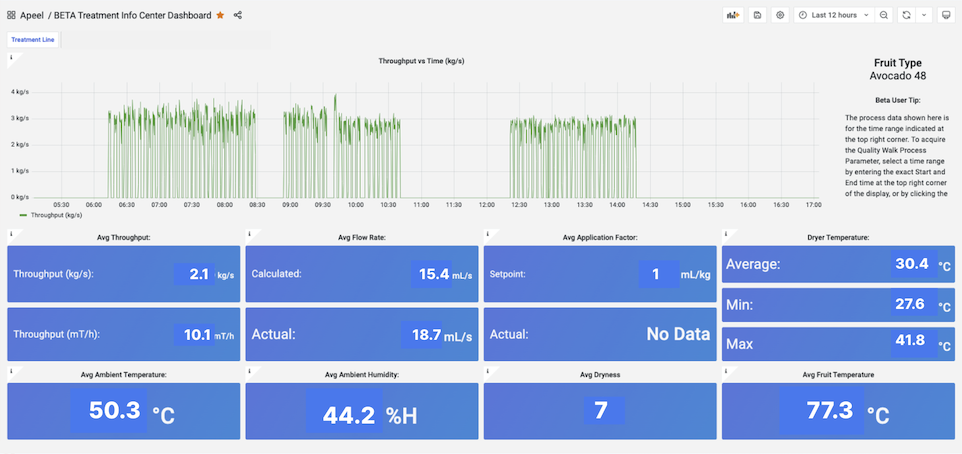Click the add panel icon
962x454 pixels.
(x=733, y=15)
